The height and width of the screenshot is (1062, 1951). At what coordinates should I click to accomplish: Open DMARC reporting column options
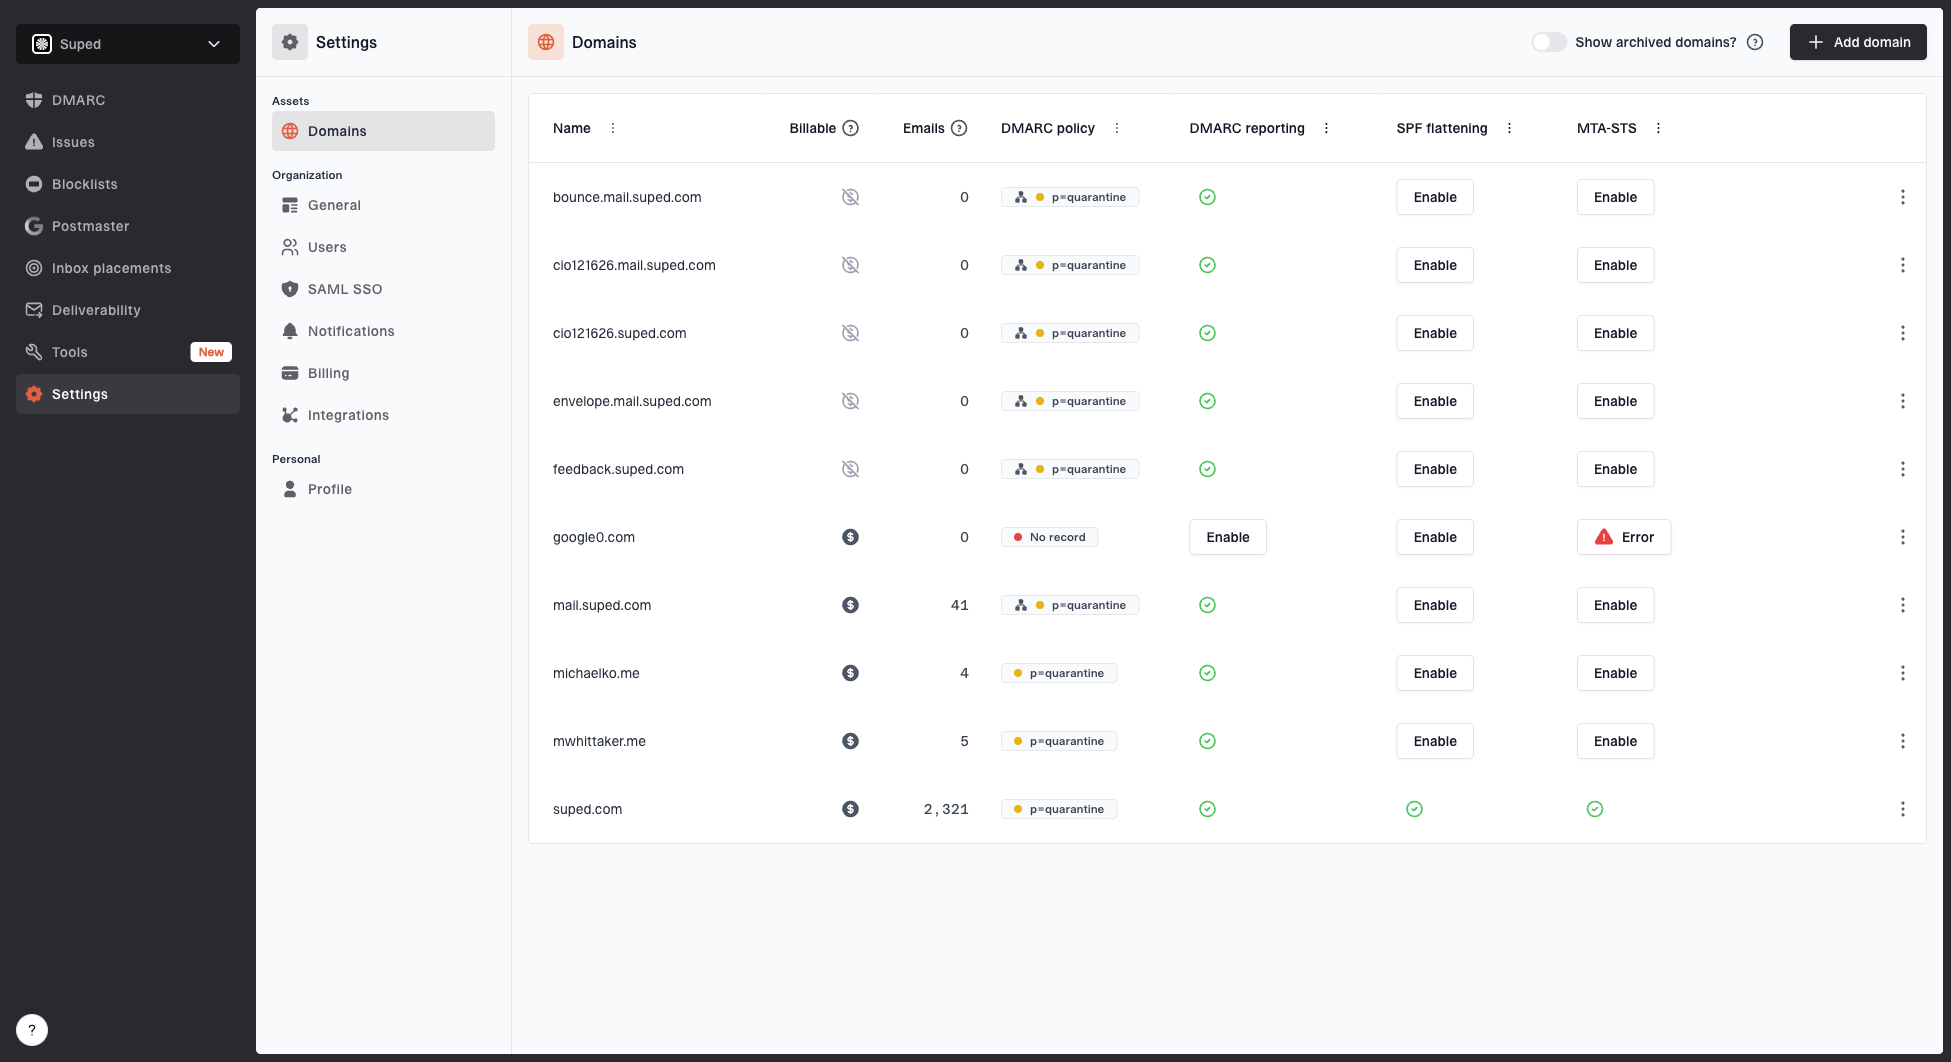(1327, 128)
